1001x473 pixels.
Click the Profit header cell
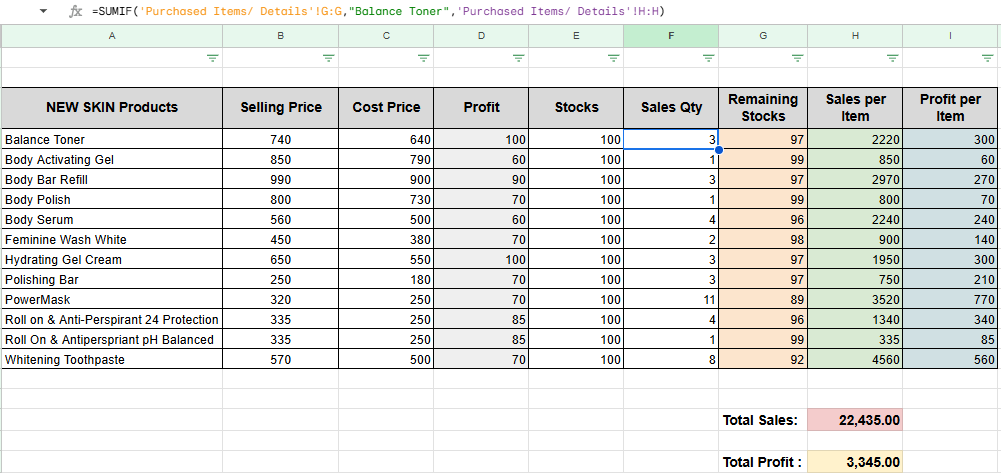click(481, 108)
